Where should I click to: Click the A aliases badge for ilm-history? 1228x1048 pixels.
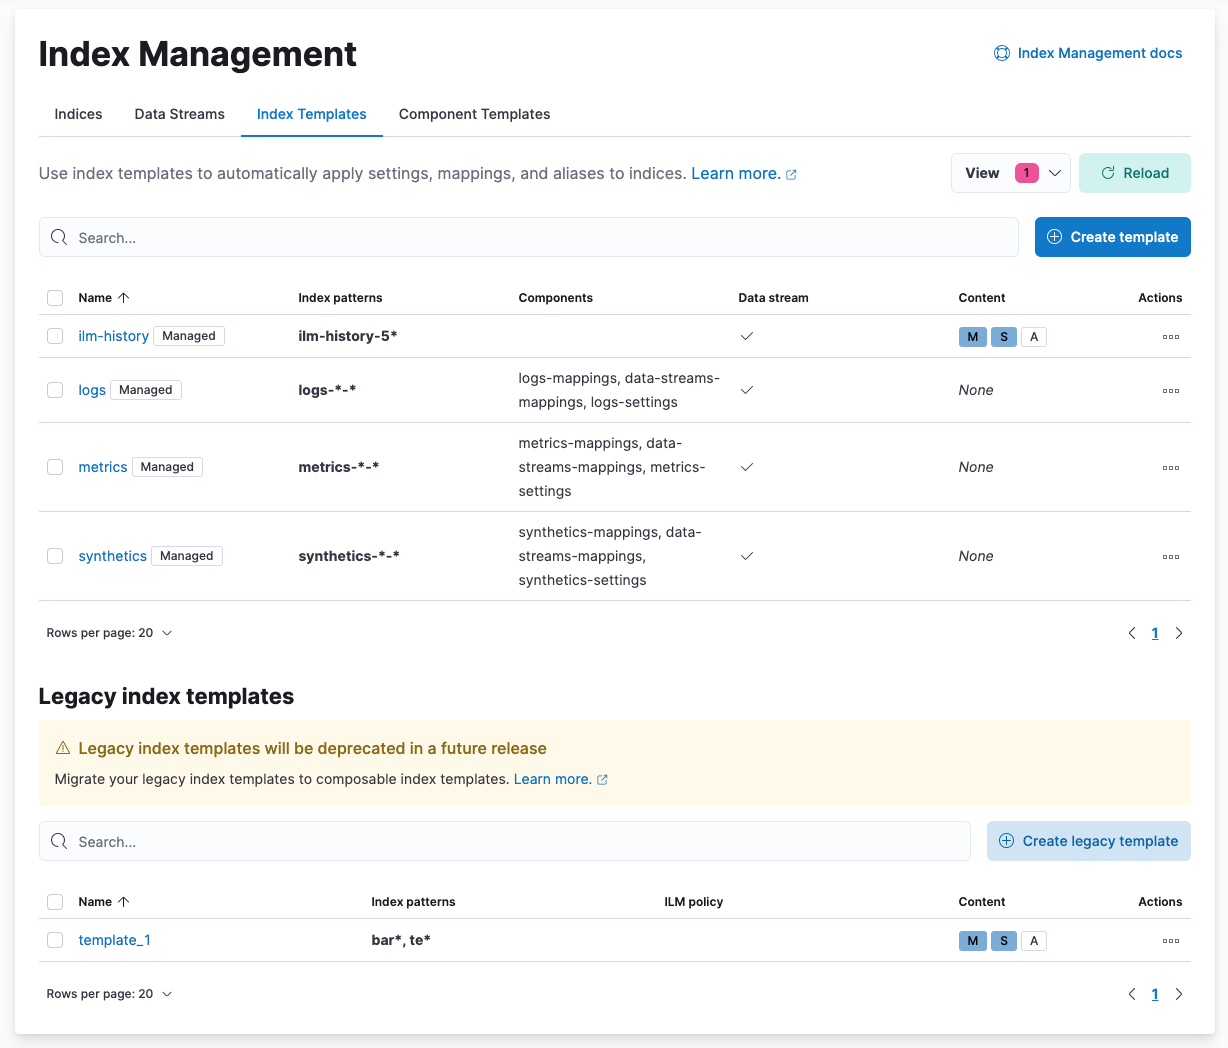click(1034, 337)
